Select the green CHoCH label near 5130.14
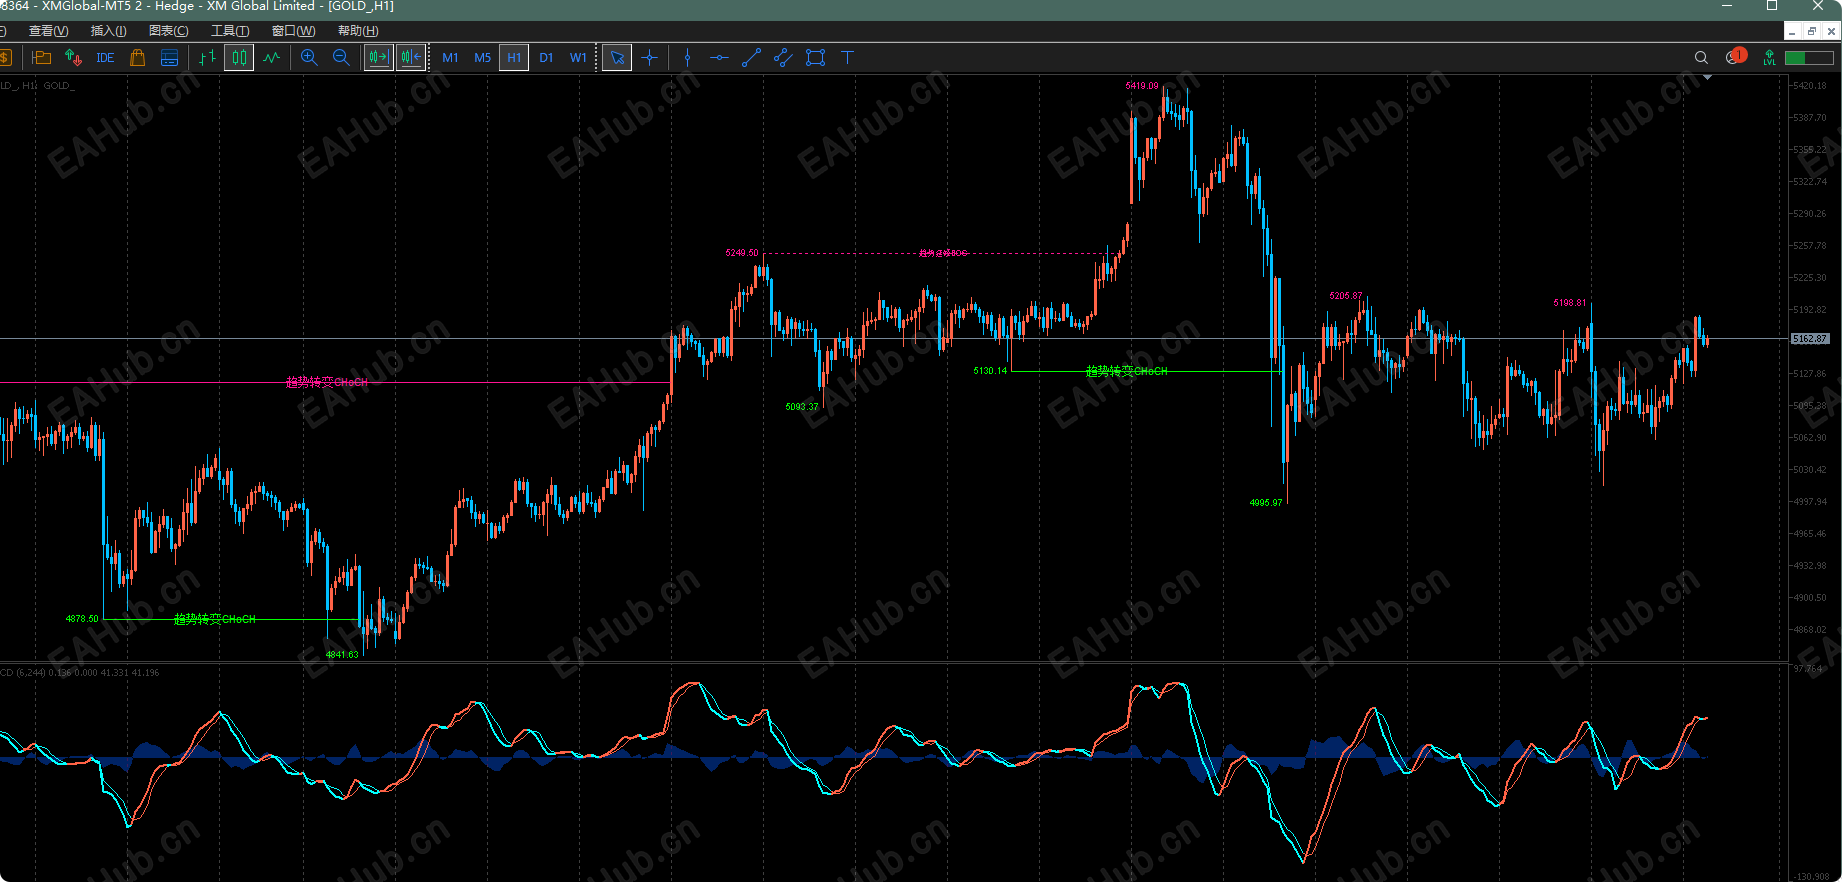Viewport: 1842px width, 882px height. click(1127, 371)
